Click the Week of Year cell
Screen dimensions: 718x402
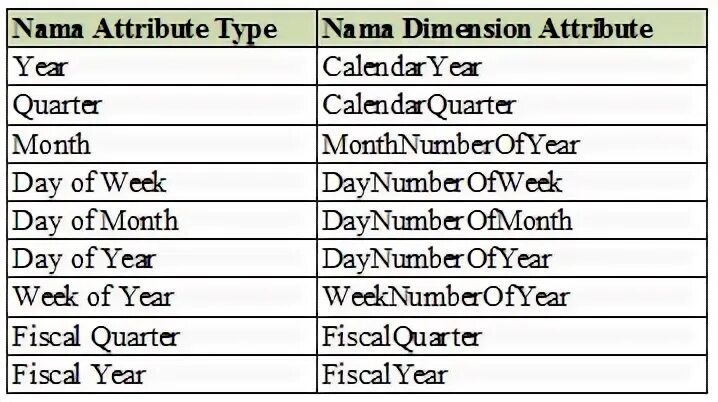click(162, 297)
